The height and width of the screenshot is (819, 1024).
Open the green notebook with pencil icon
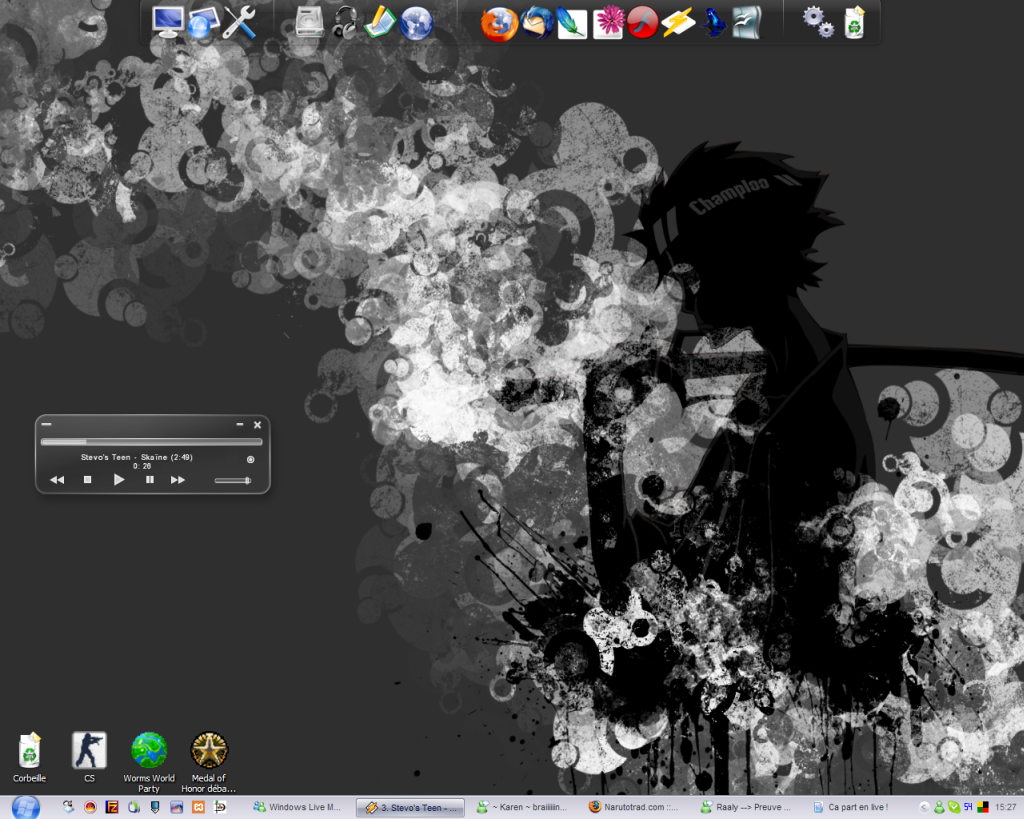pos(380,23)
